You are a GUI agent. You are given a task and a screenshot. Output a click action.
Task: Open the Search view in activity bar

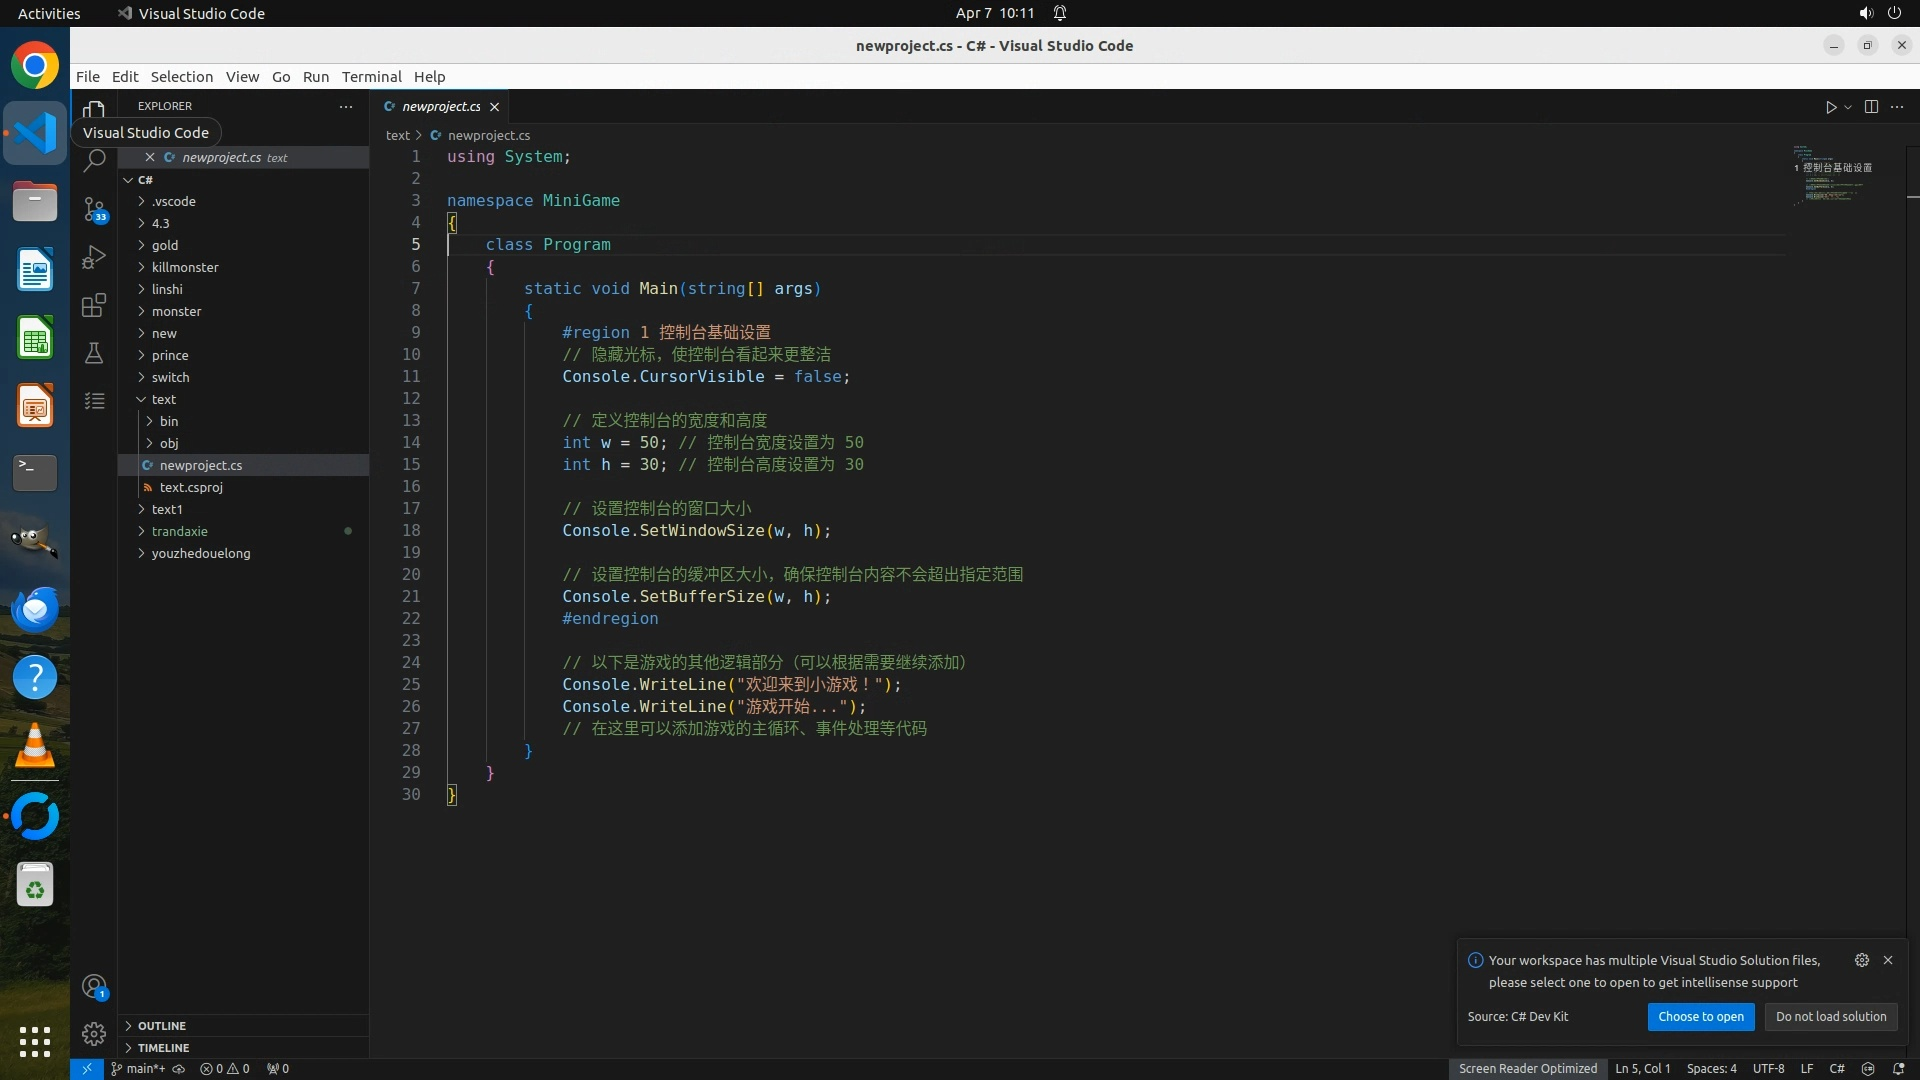pos(94,160)
